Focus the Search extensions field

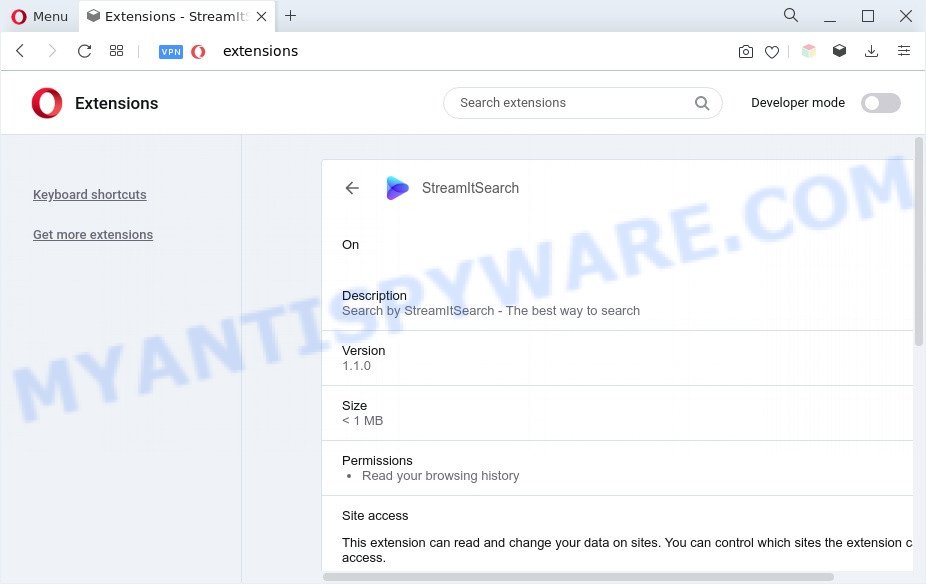tap(582, 103)
